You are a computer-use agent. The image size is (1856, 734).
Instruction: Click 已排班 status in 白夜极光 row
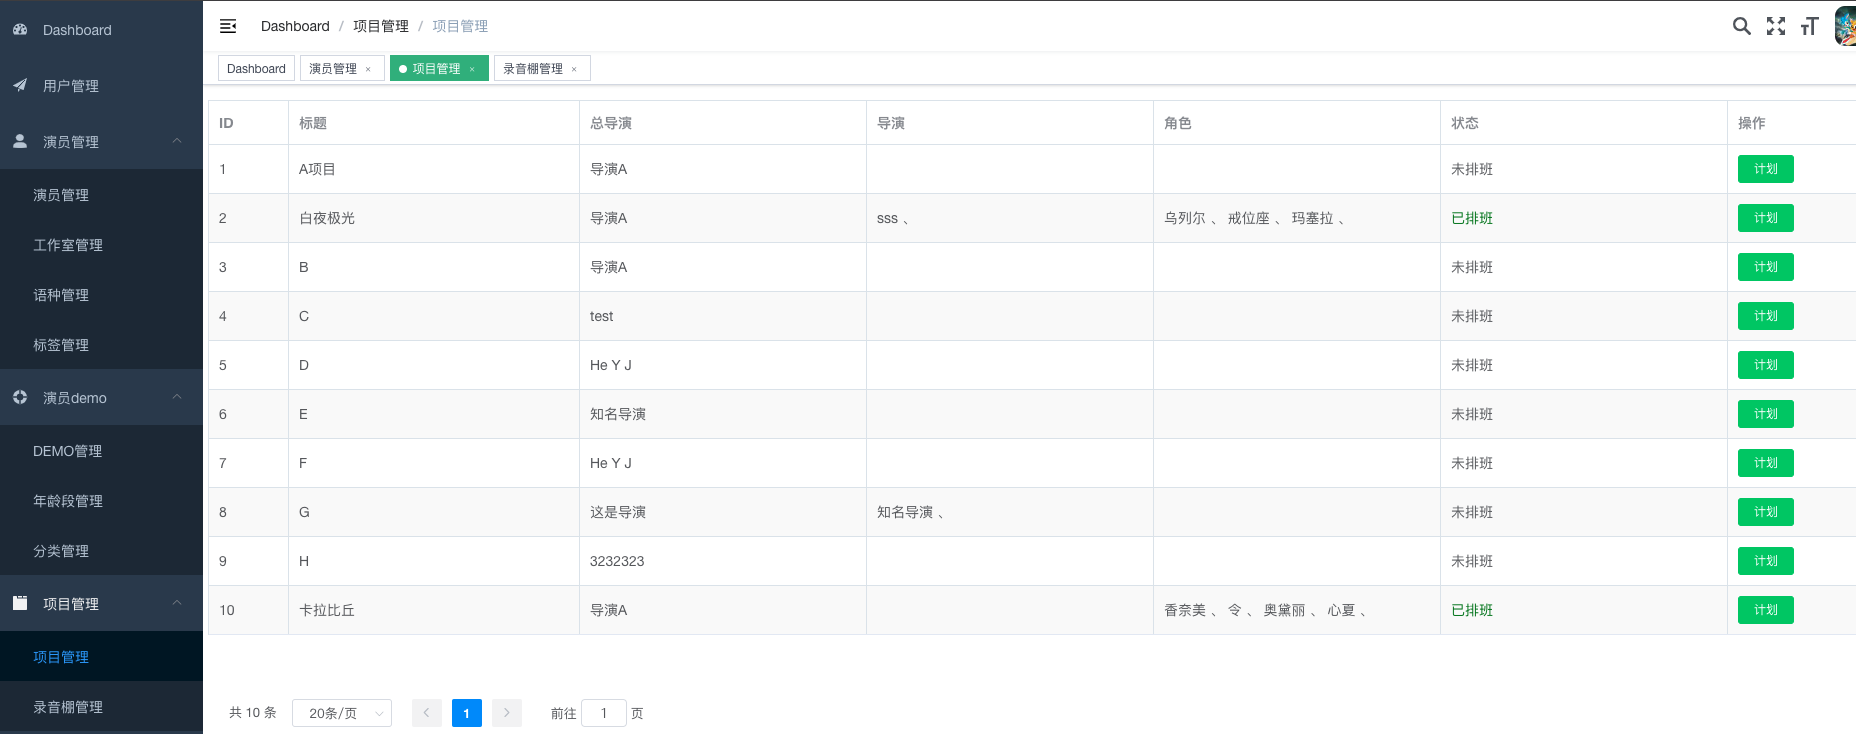click(x=1472, y=218)
